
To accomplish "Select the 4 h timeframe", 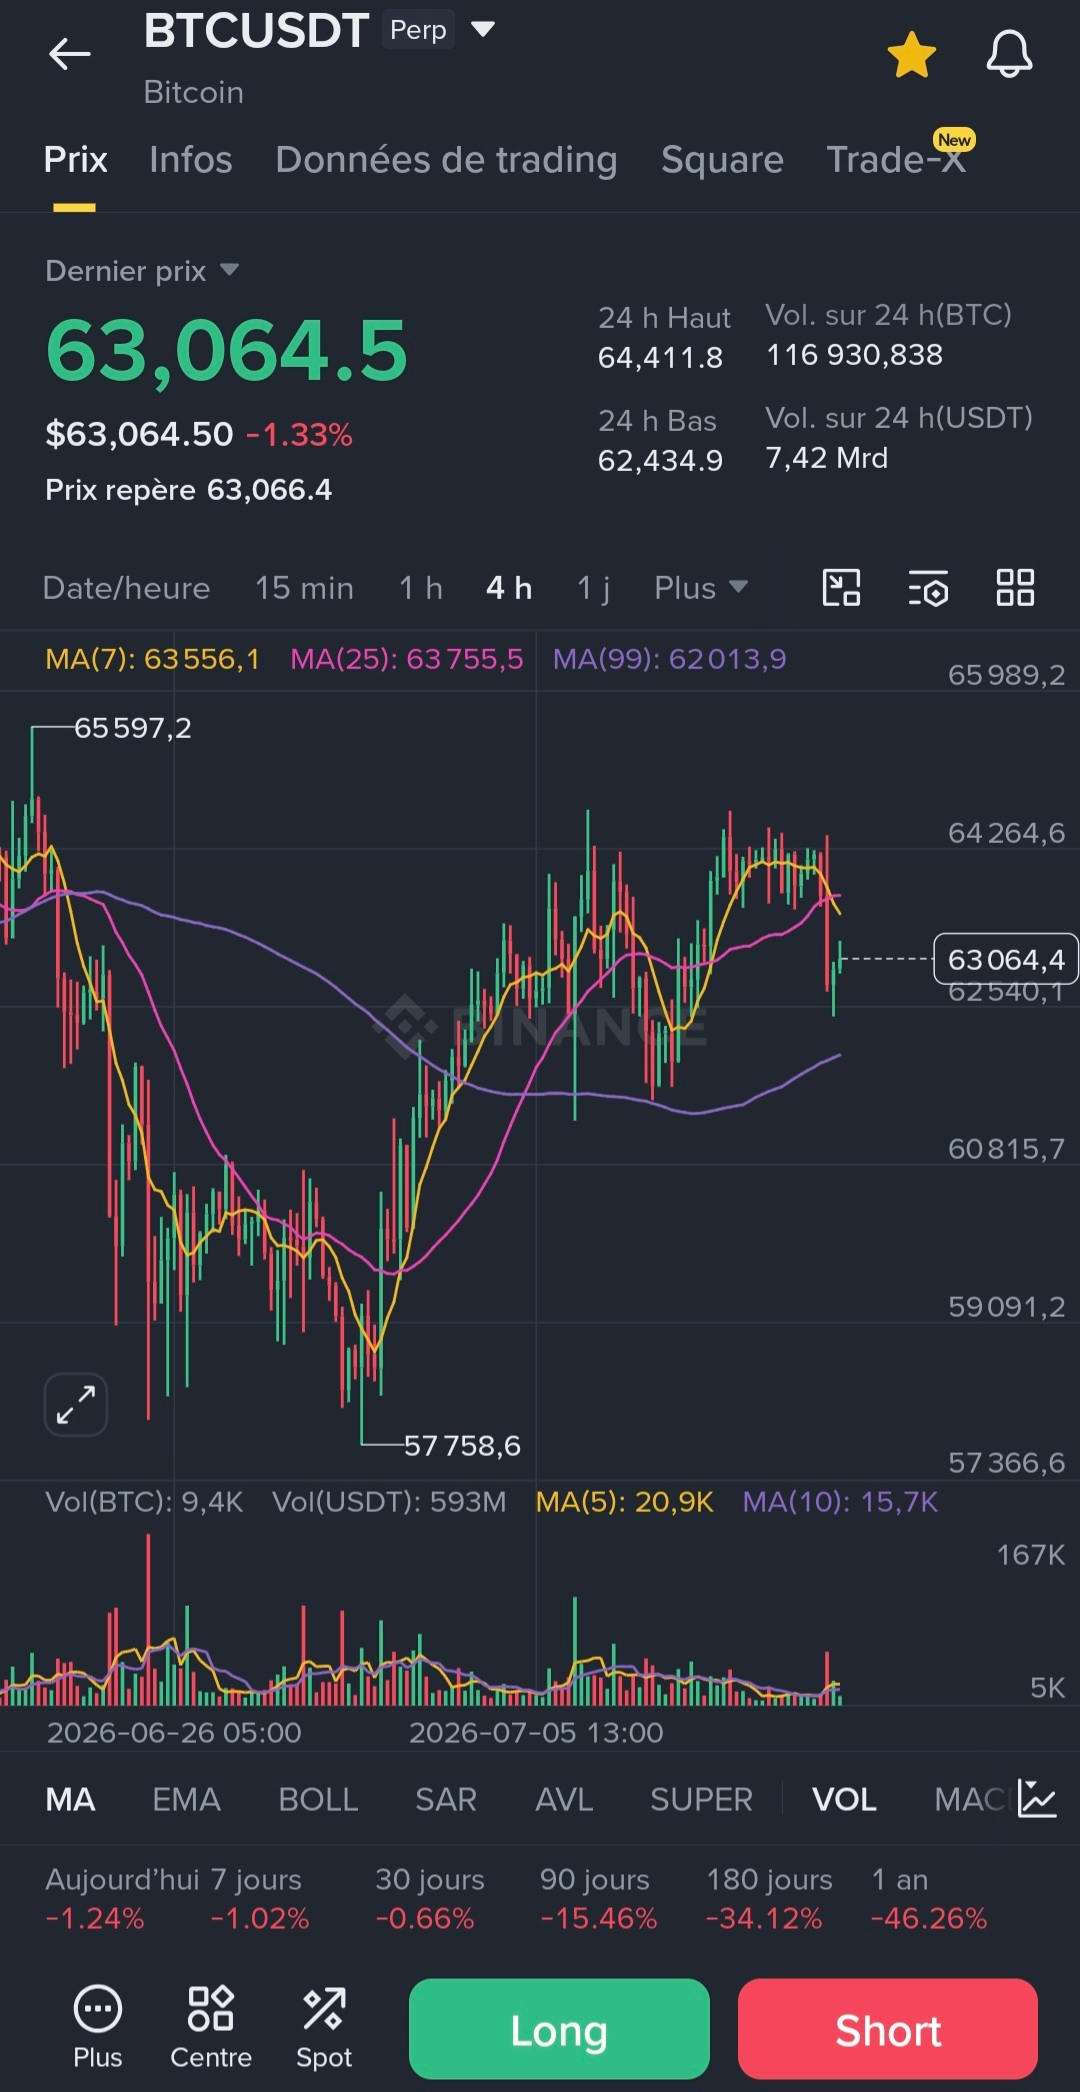I will [509, 588].
